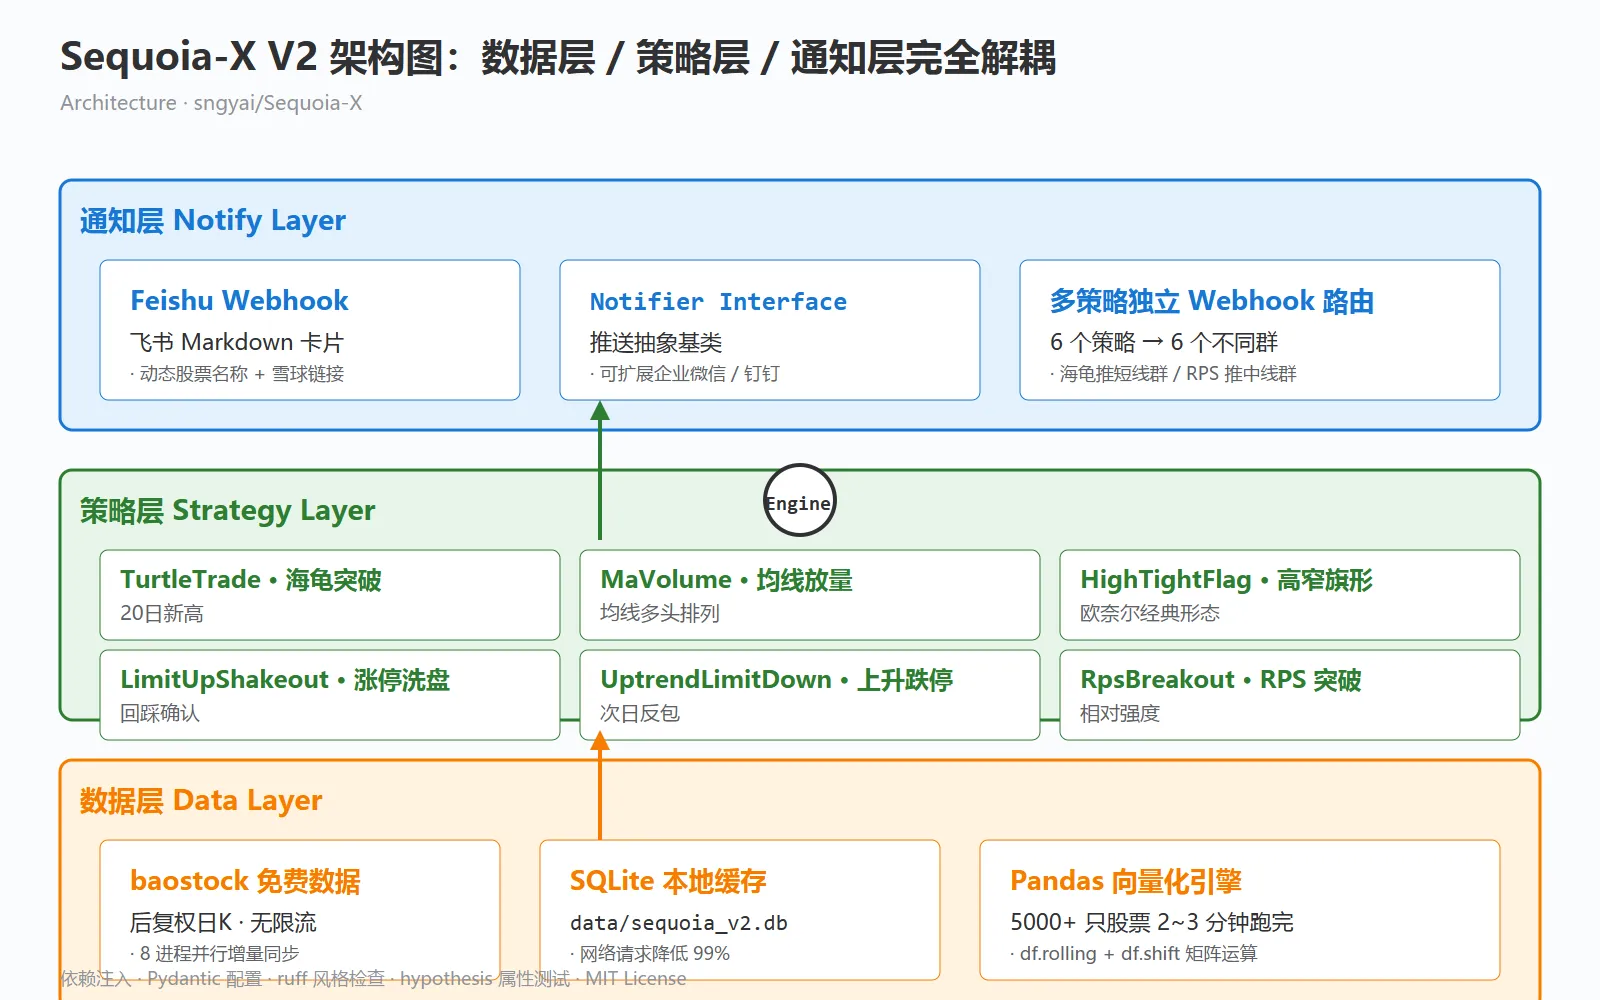Select the "均线多头排列" description

click(660, 613)
